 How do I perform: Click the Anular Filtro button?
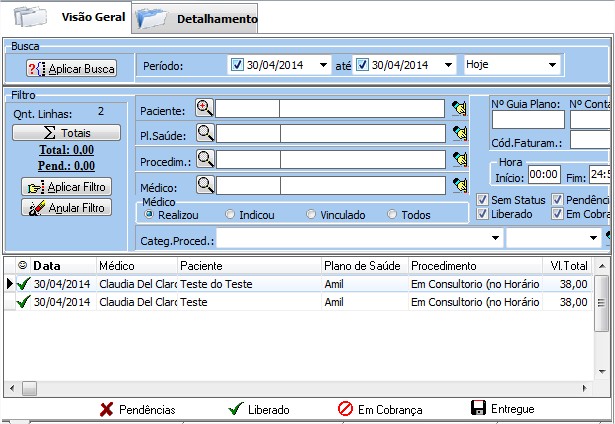point(66,207)
